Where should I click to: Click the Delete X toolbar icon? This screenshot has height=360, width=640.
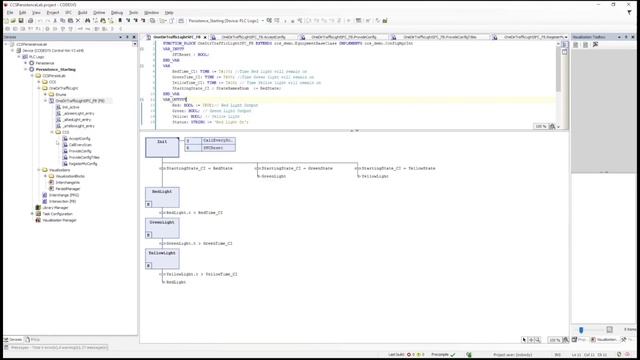click(x=78, y=20)
